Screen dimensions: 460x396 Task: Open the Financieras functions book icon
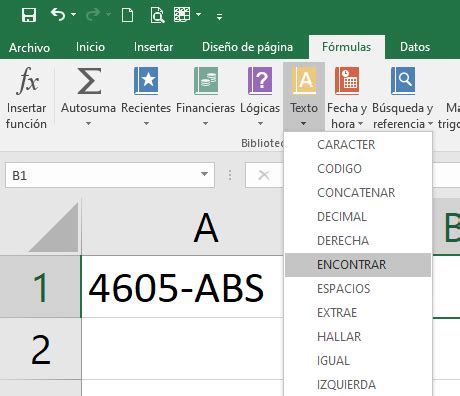click(206, 81)
